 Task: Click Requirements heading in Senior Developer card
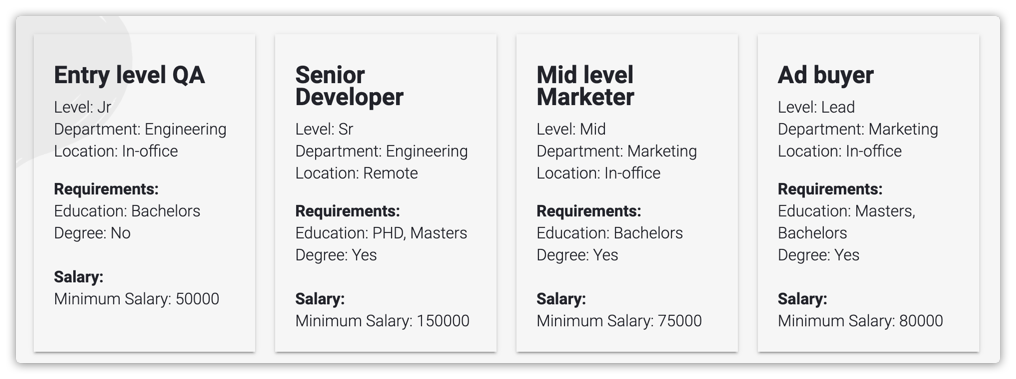pyautogui.click(x=348, y=211)
